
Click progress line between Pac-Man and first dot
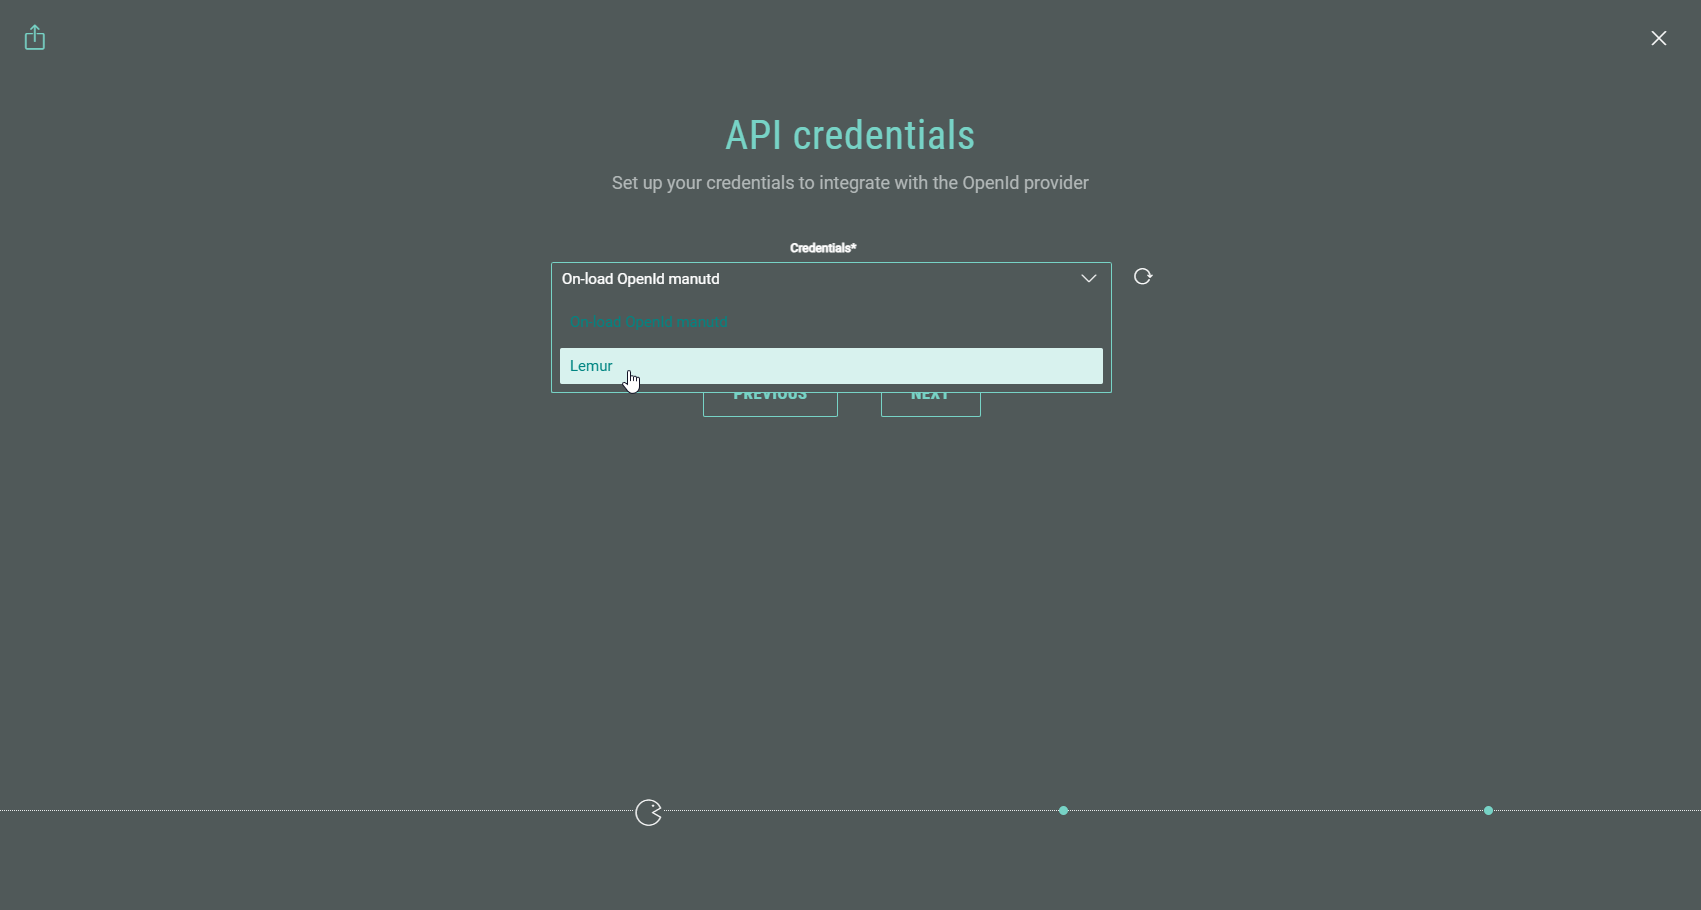(860, 811)
